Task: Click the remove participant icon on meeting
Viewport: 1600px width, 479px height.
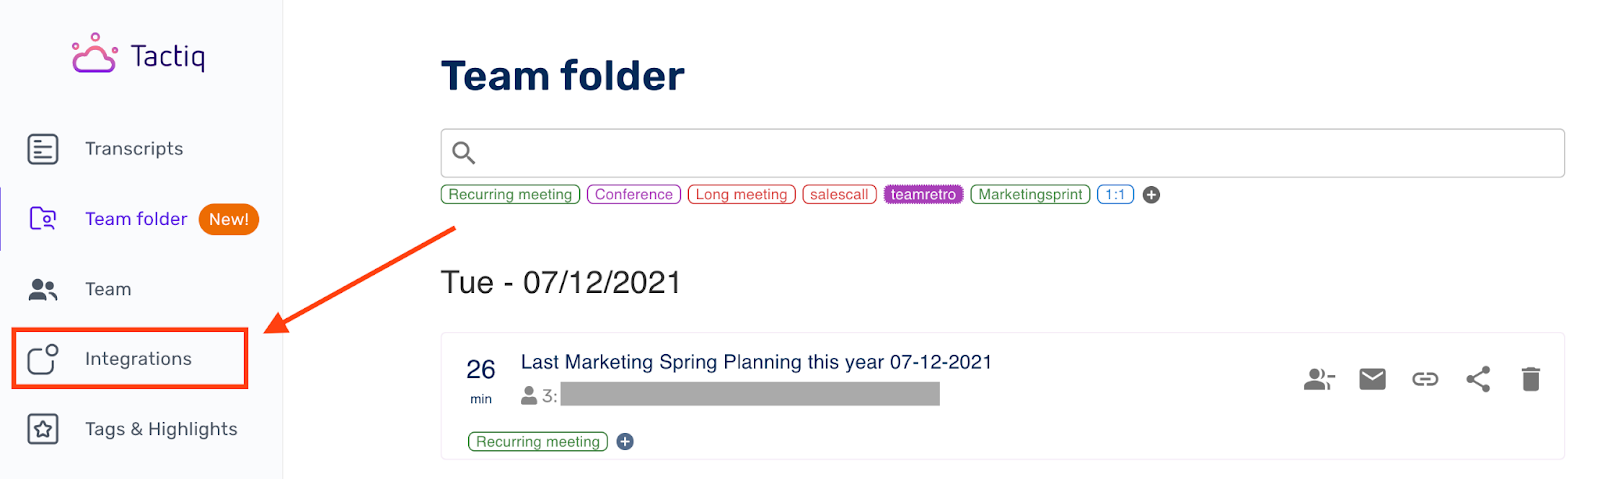Action: (1319, 379)
